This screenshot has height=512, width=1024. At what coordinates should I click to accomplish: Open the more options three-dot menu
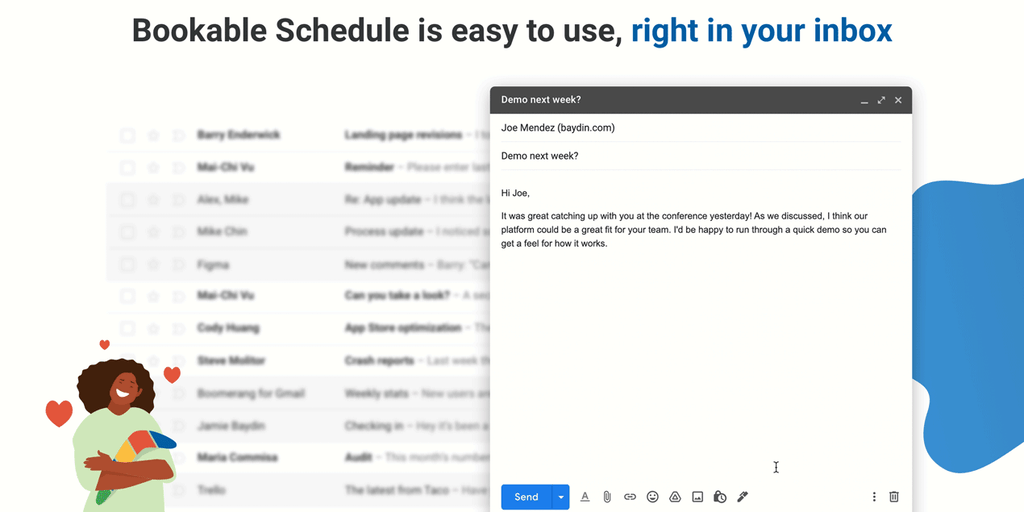(x=874, y=497)
